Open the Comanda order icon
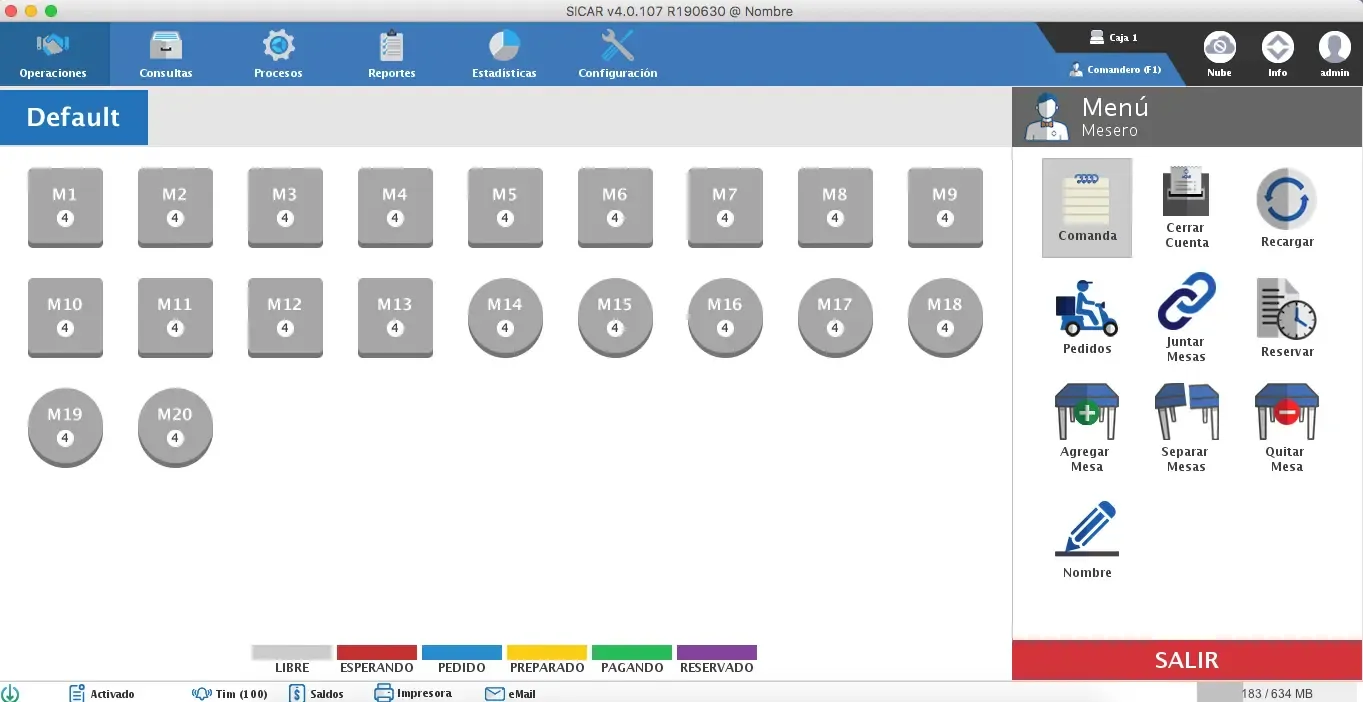Screen dimensions: 1363x702 pyautogui.click(x=1087, y=198)
